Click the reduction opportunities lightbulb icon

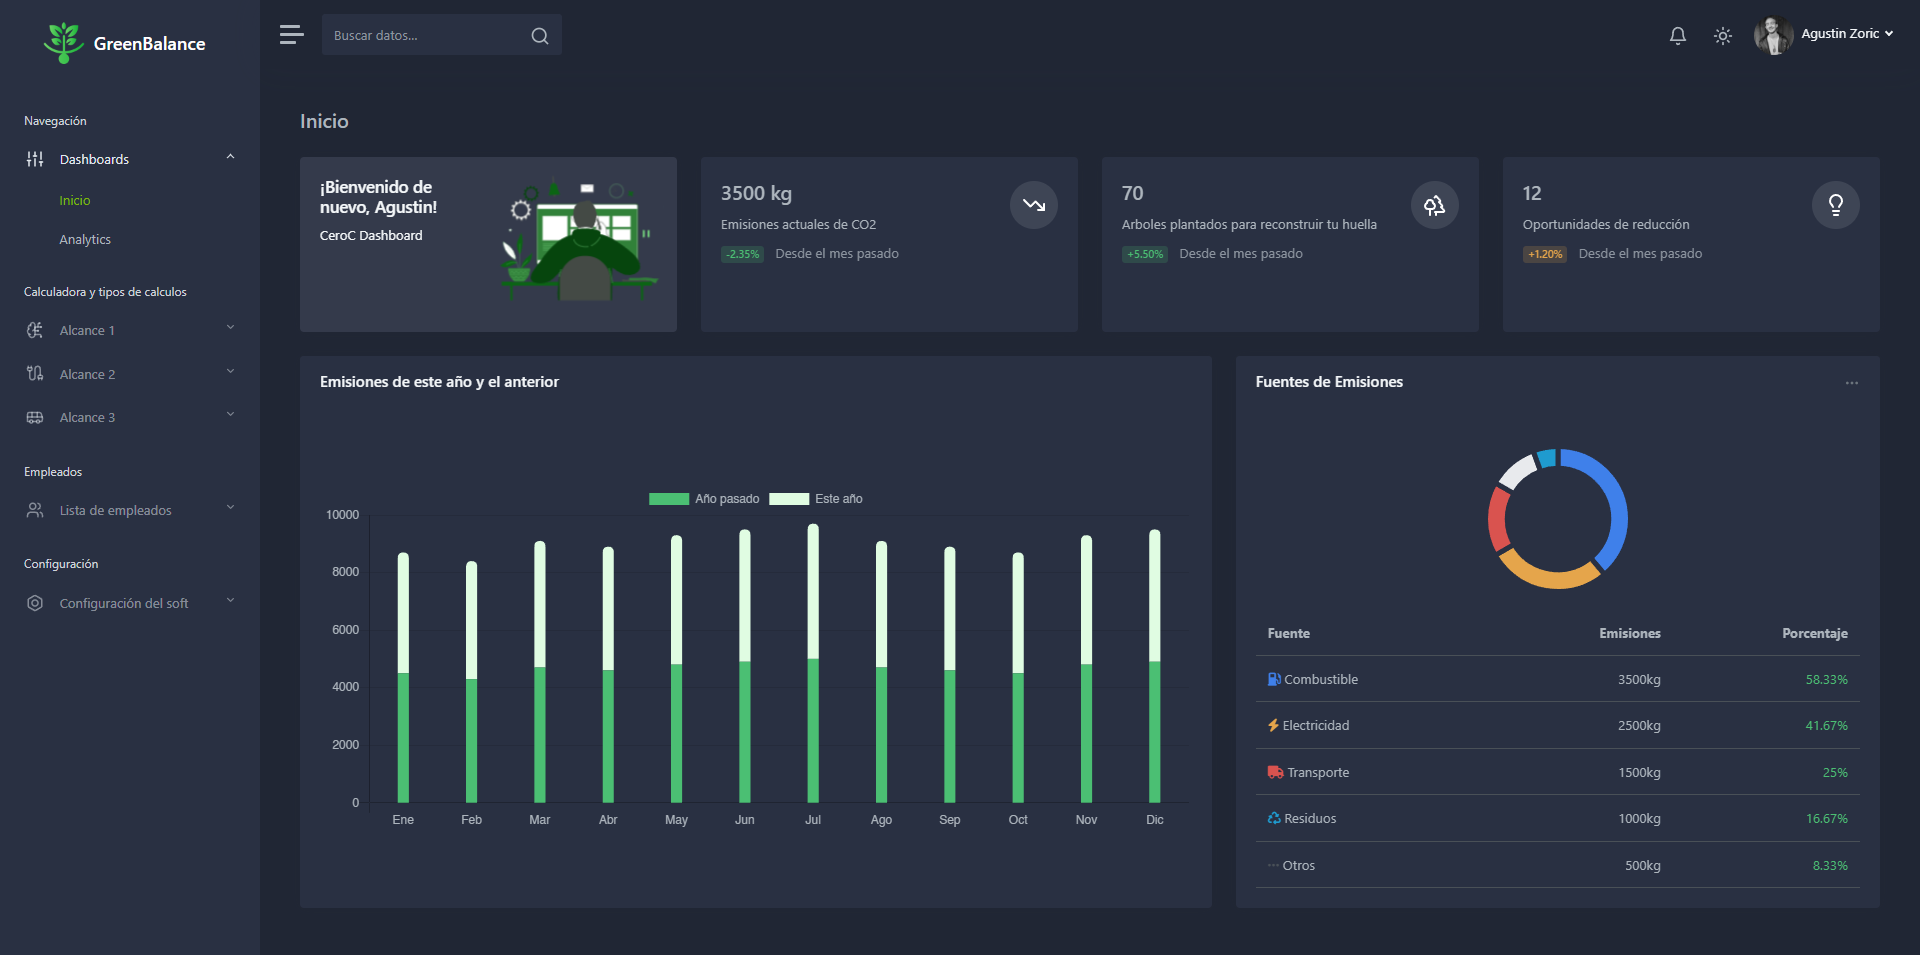click(x=1835, y=205)
